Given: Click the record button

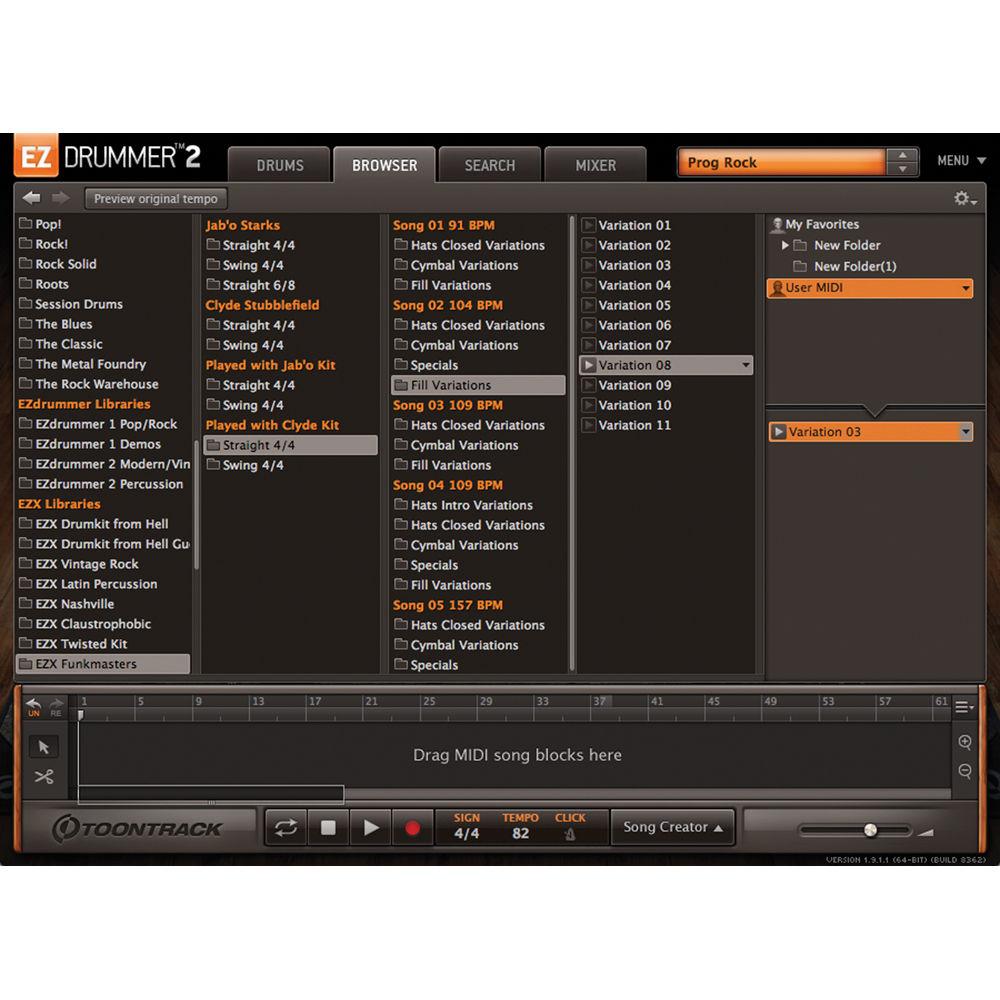Looking at the screenshot, I should (412, 828).
